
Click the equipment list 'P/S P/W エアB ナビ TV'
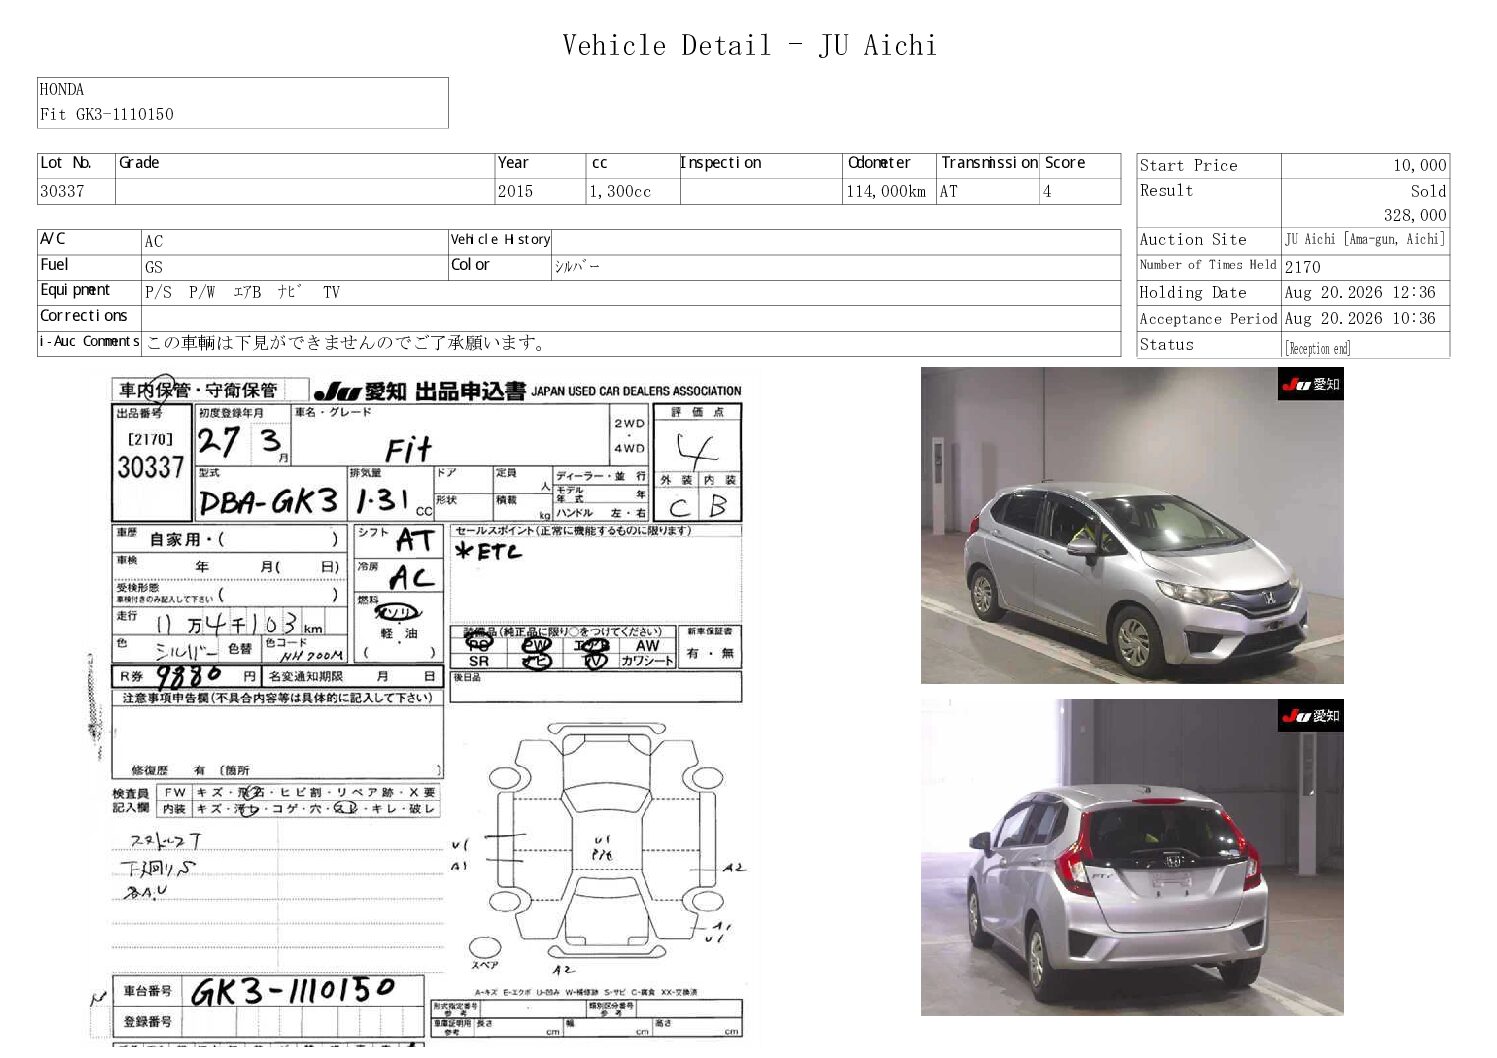(243, 292)
